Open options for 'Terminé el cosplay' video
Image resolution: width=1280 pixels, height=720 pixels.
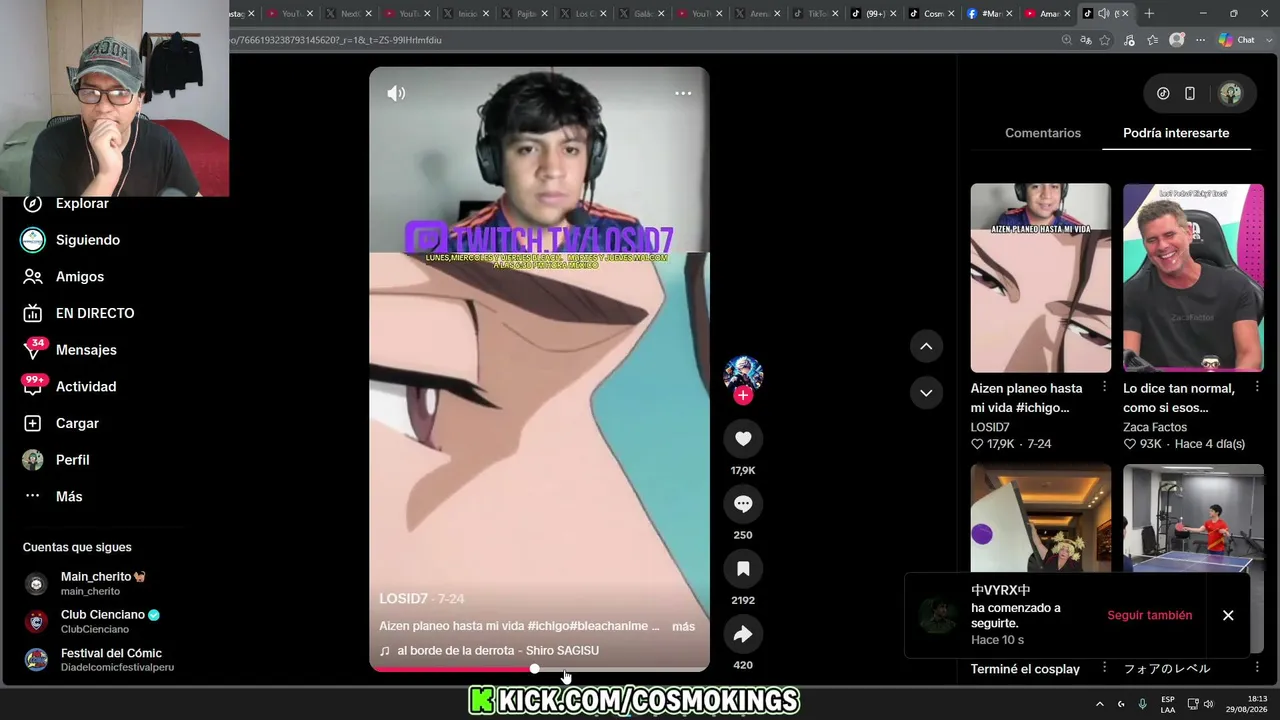point(1105,668)
